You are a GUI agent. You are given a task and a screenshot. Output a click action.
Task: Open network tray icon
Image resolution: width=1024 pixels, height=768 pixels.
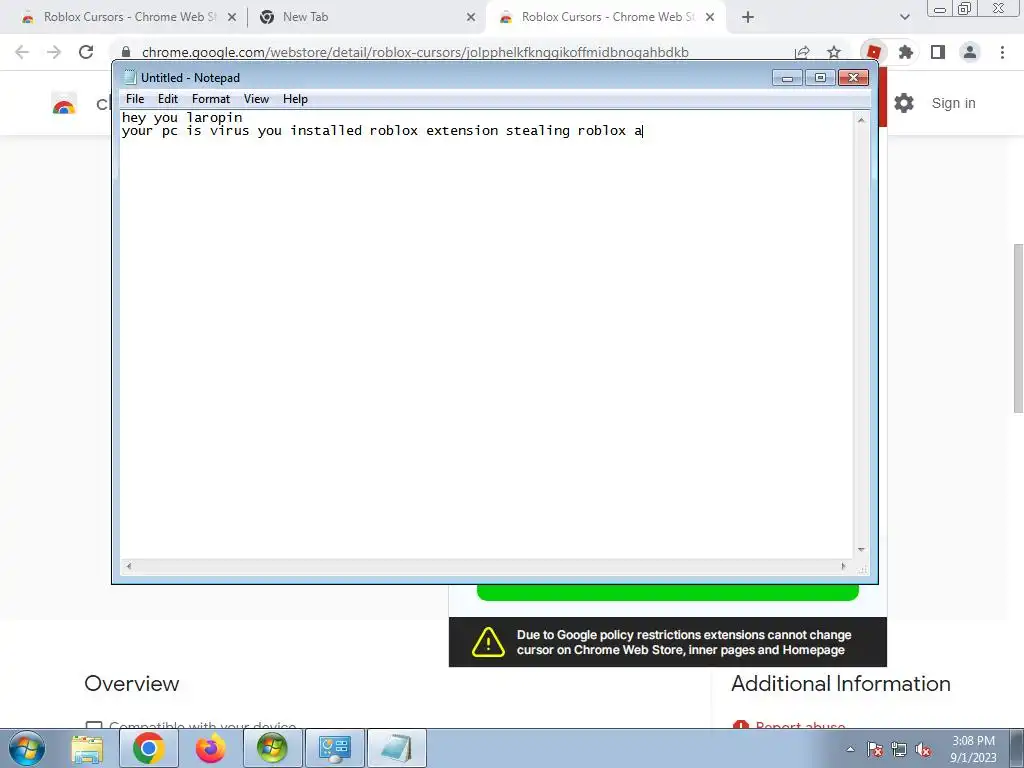[x=899, y=749]
